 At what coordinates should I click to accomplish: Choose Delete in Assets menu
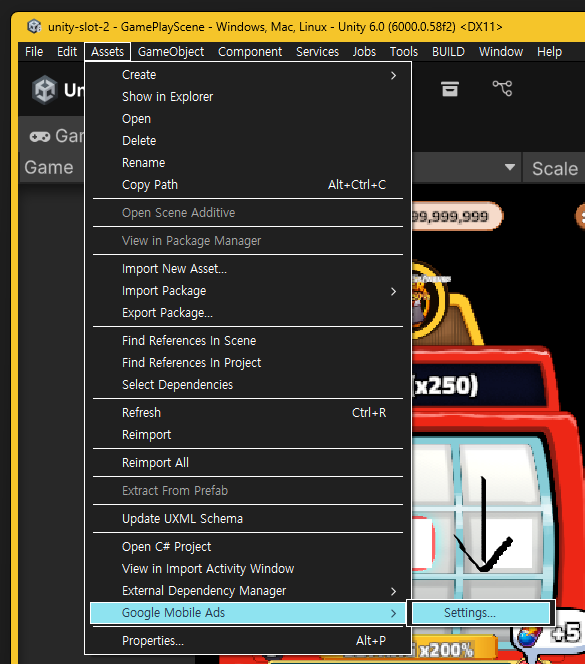point(248,141)
